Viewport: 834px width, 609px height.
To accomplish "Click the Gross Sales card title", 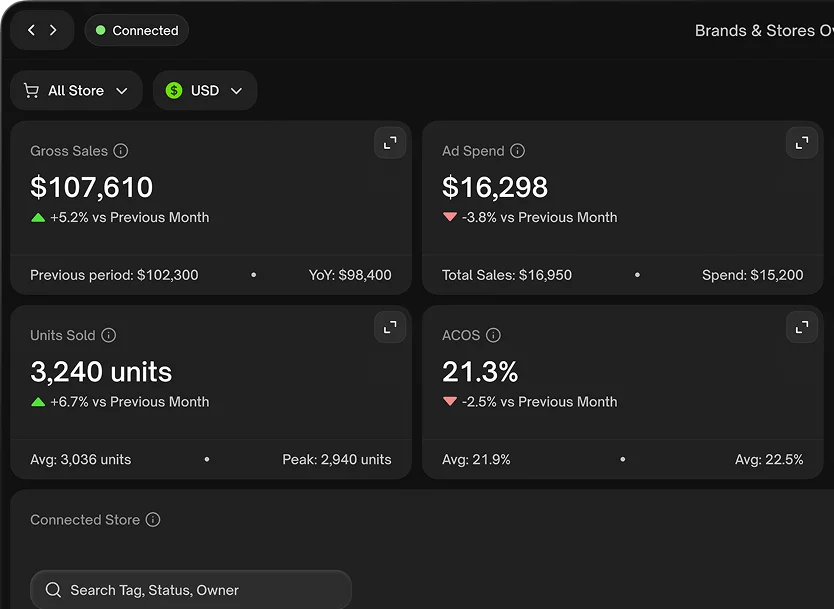I will (69, 151).
